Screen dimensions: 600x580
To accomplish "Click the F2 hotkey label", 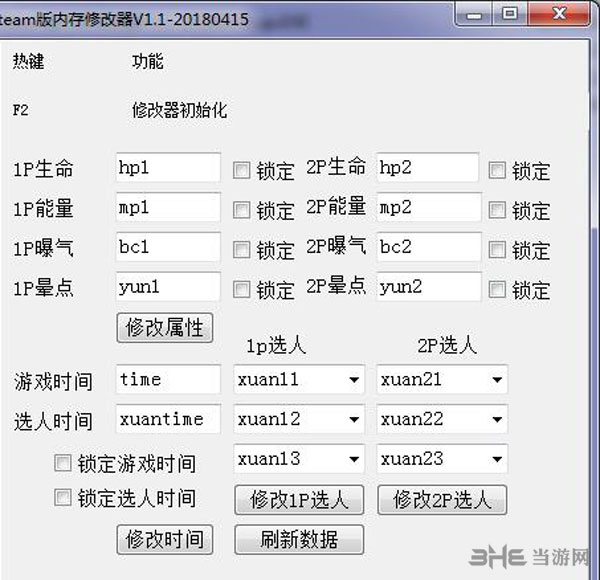I will tap(21, 111).
